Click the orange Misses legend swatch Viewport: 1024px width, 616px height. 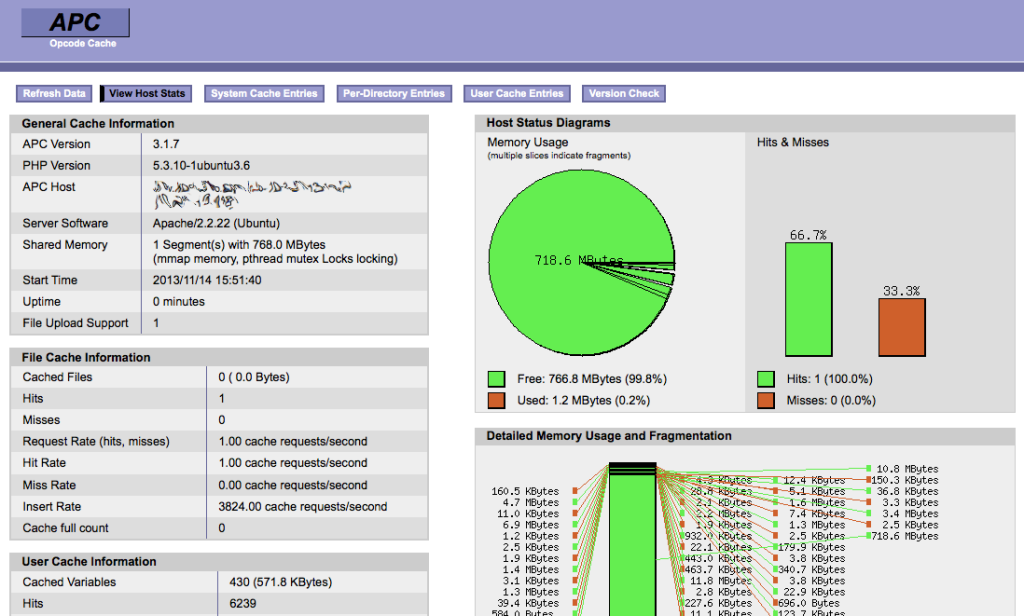click(x=765, y=400)
